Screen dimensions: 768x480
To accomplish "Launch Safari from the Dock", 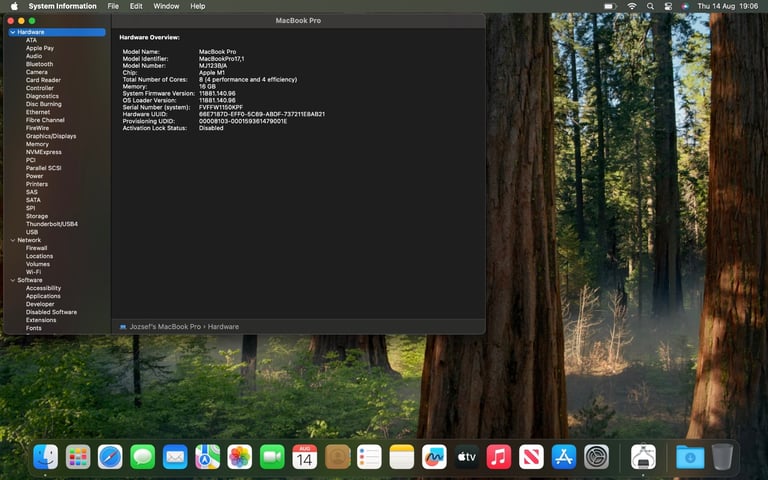I will coord(110,456).
